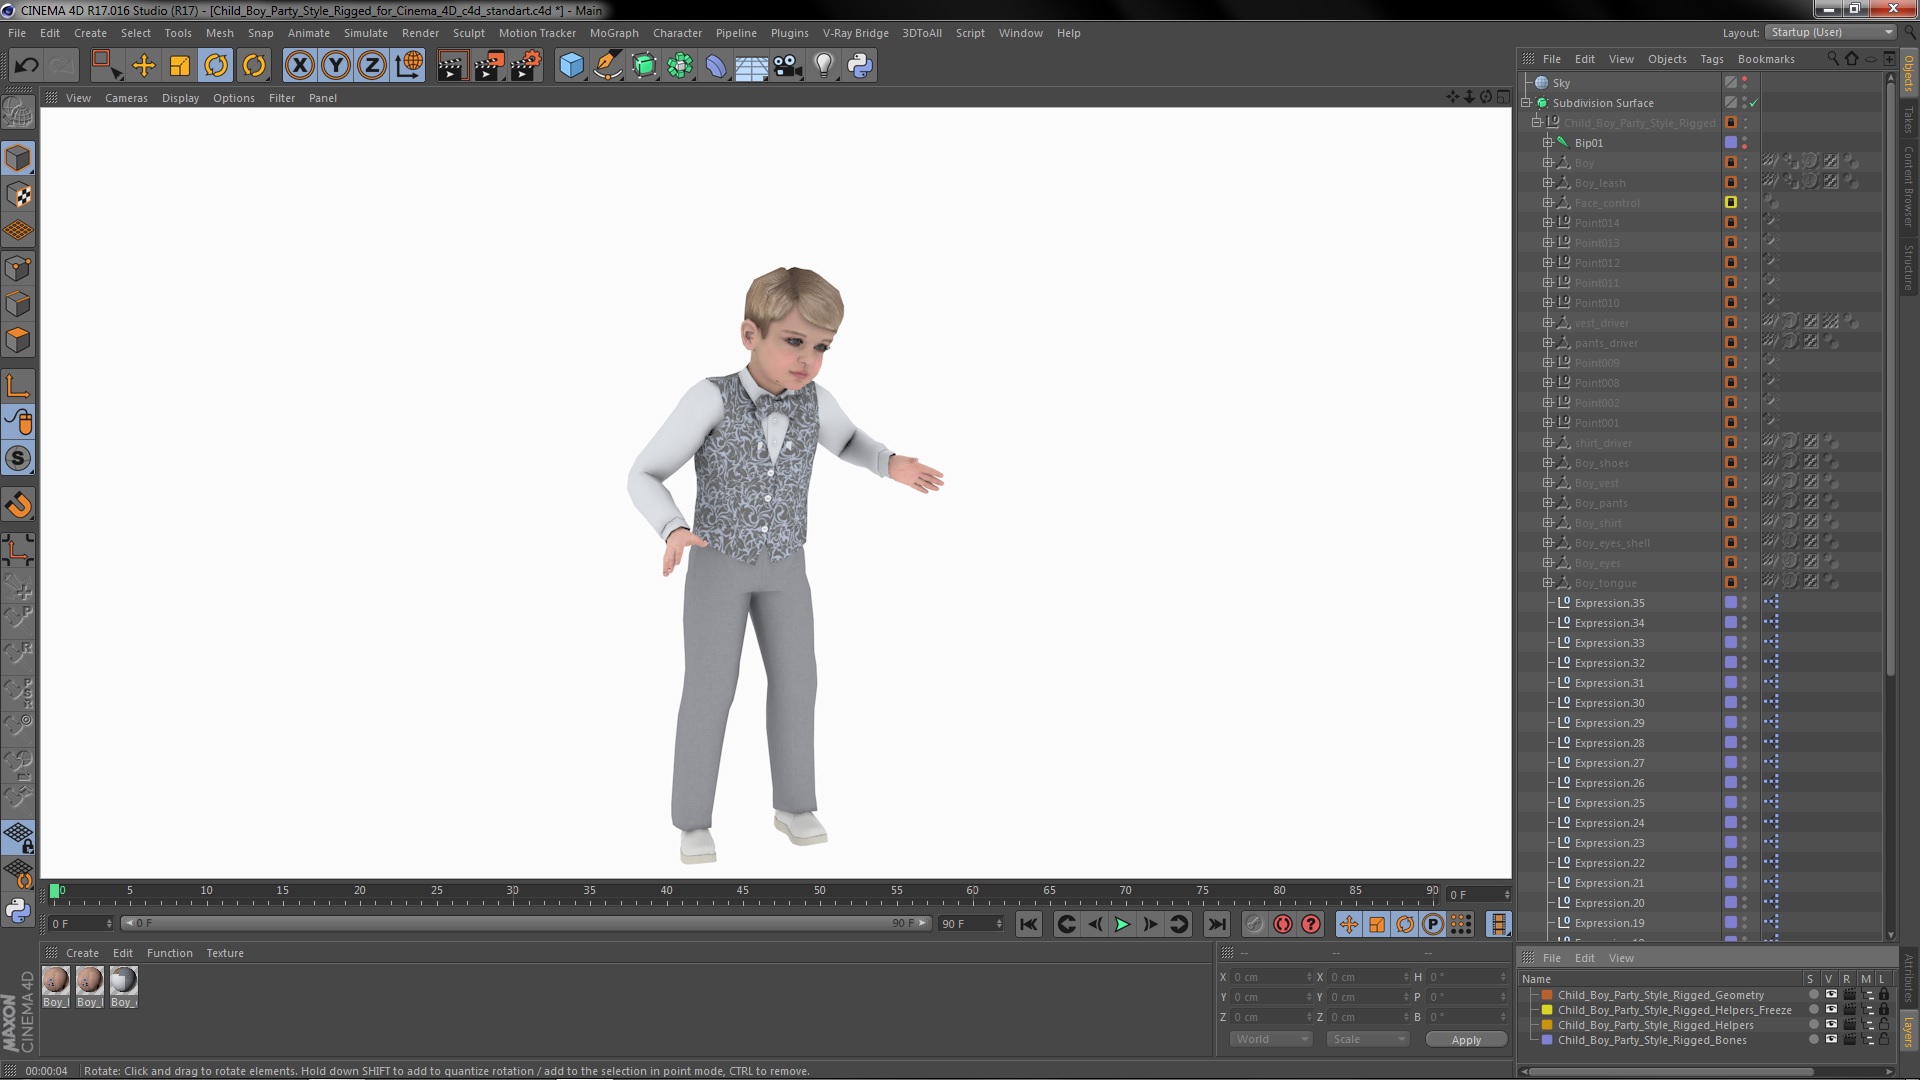Select the Move tool
Screen dimensions: 1920x1080
pyautogui.click(x=144, y=66)
